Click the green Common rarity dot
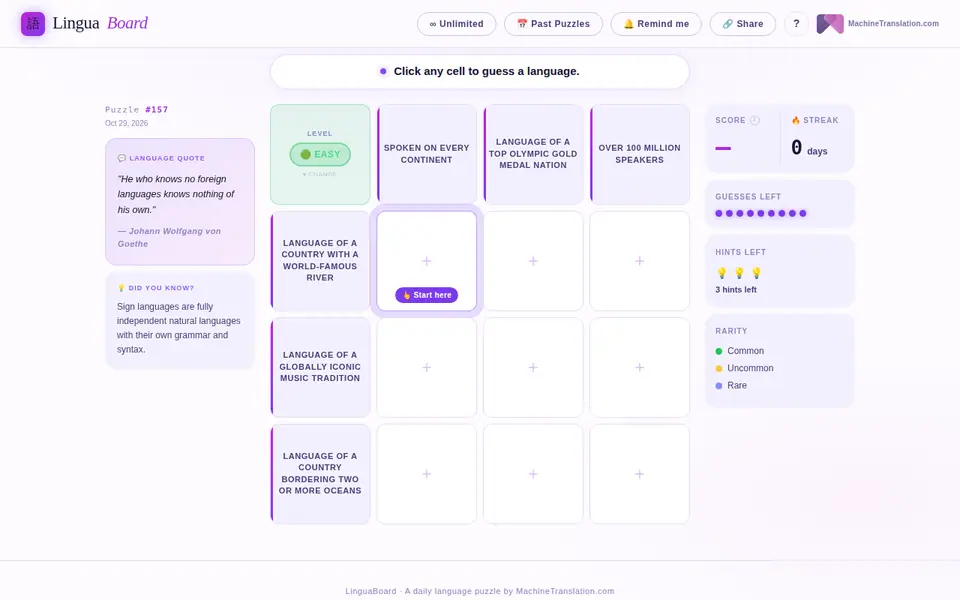This screenshot has height=600, width=960. pyautogui.click(x=719, y=351)
